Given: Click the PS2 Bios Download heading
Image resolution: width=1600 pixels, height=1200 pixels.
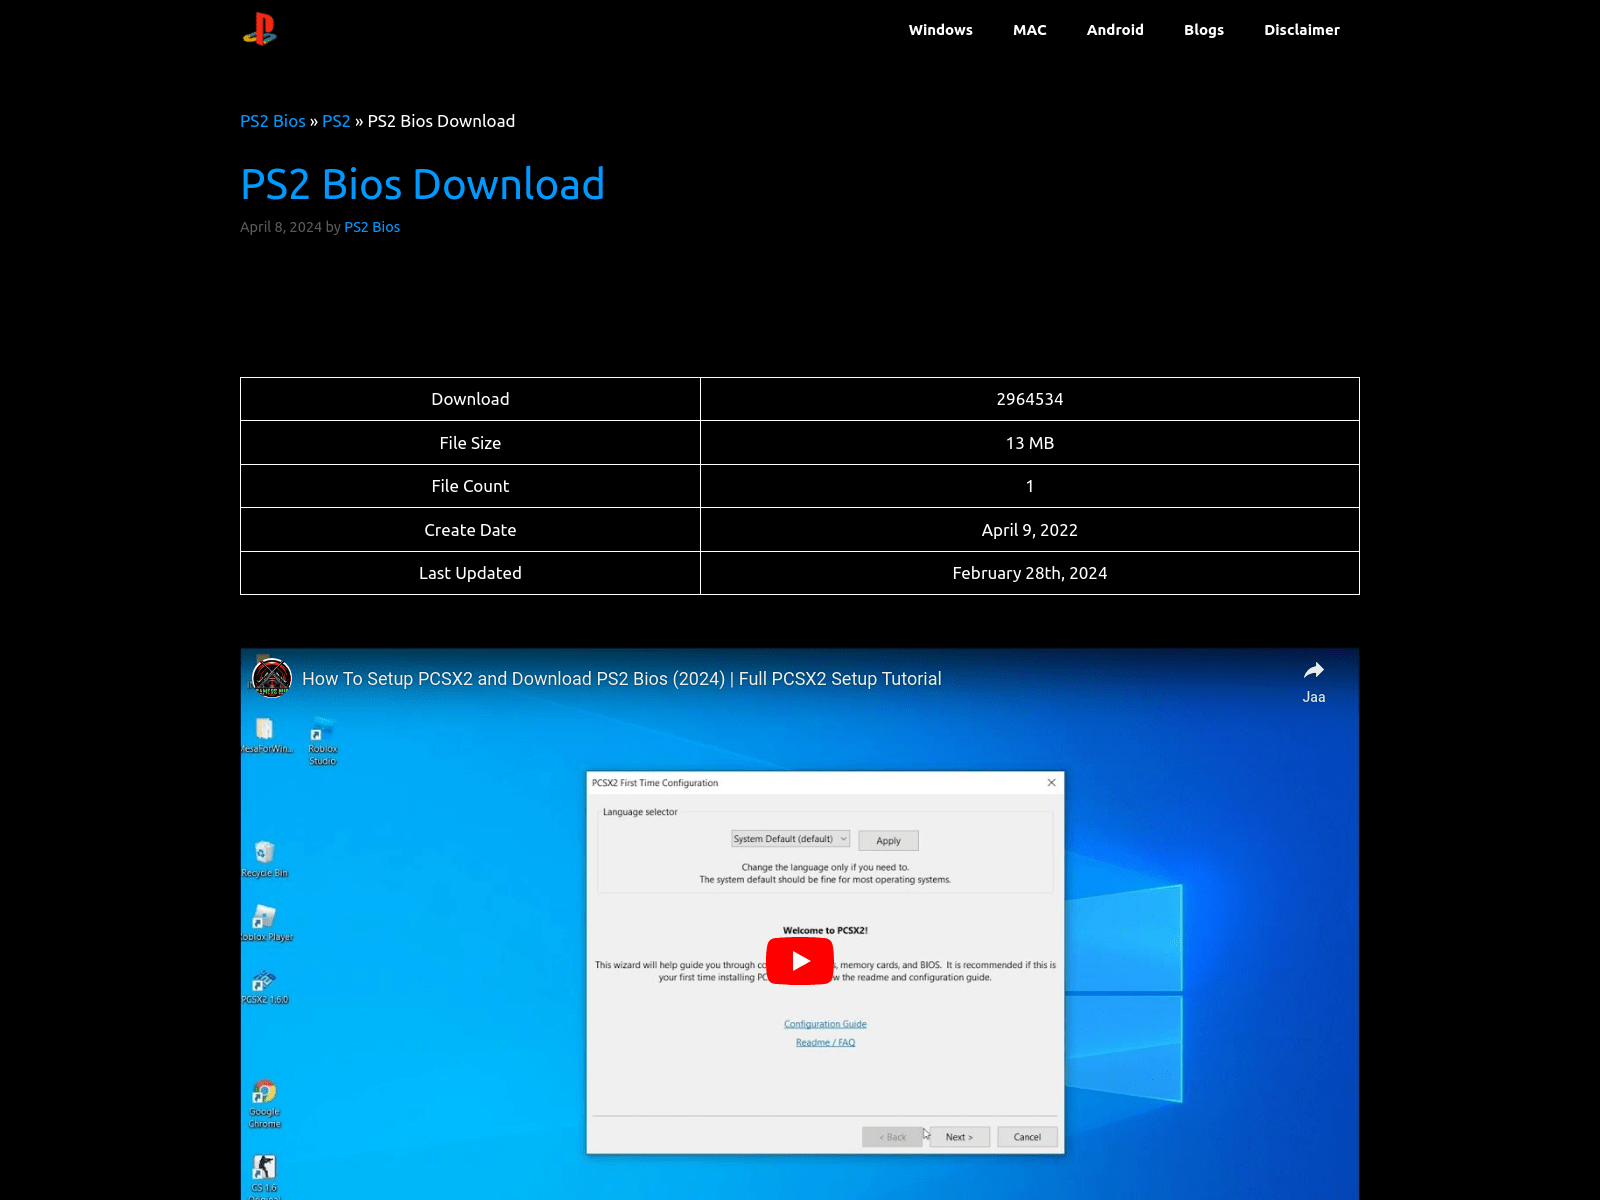Looking at the screenshot, I should pyautogui.click(x=422, y=184).
